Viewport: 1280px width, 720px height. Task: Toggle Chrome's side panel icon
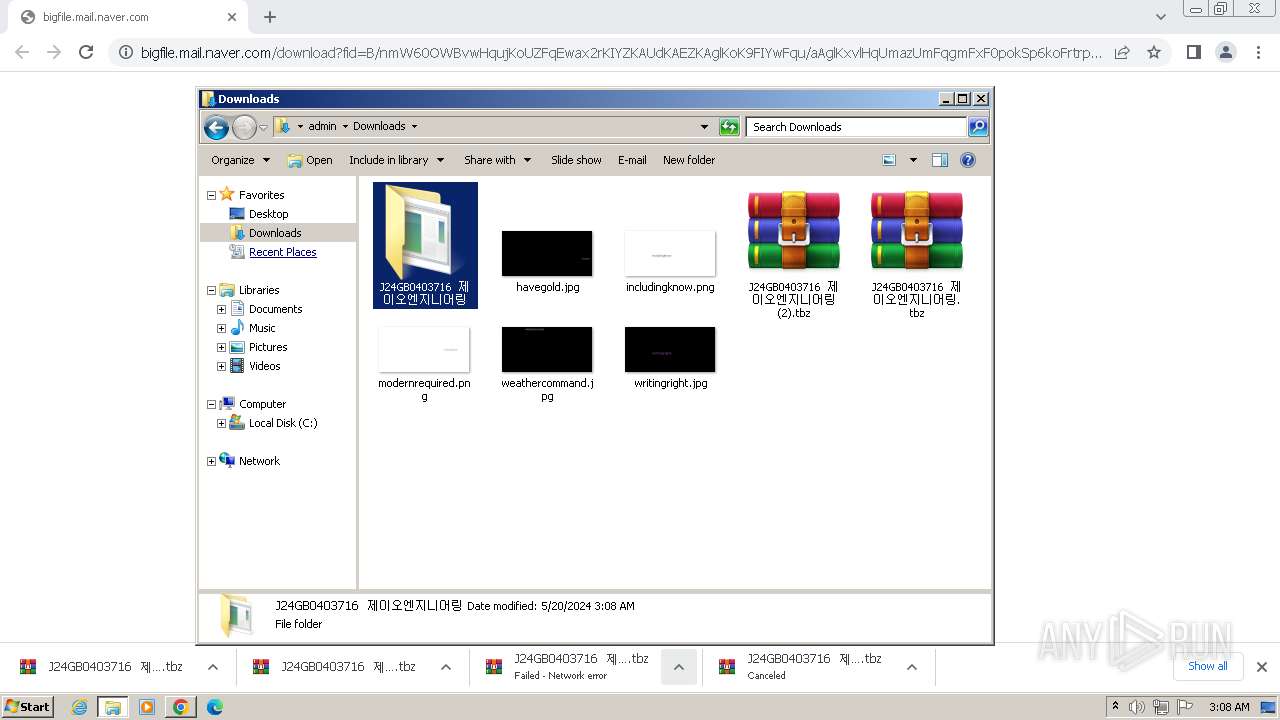coord(1193,52)
